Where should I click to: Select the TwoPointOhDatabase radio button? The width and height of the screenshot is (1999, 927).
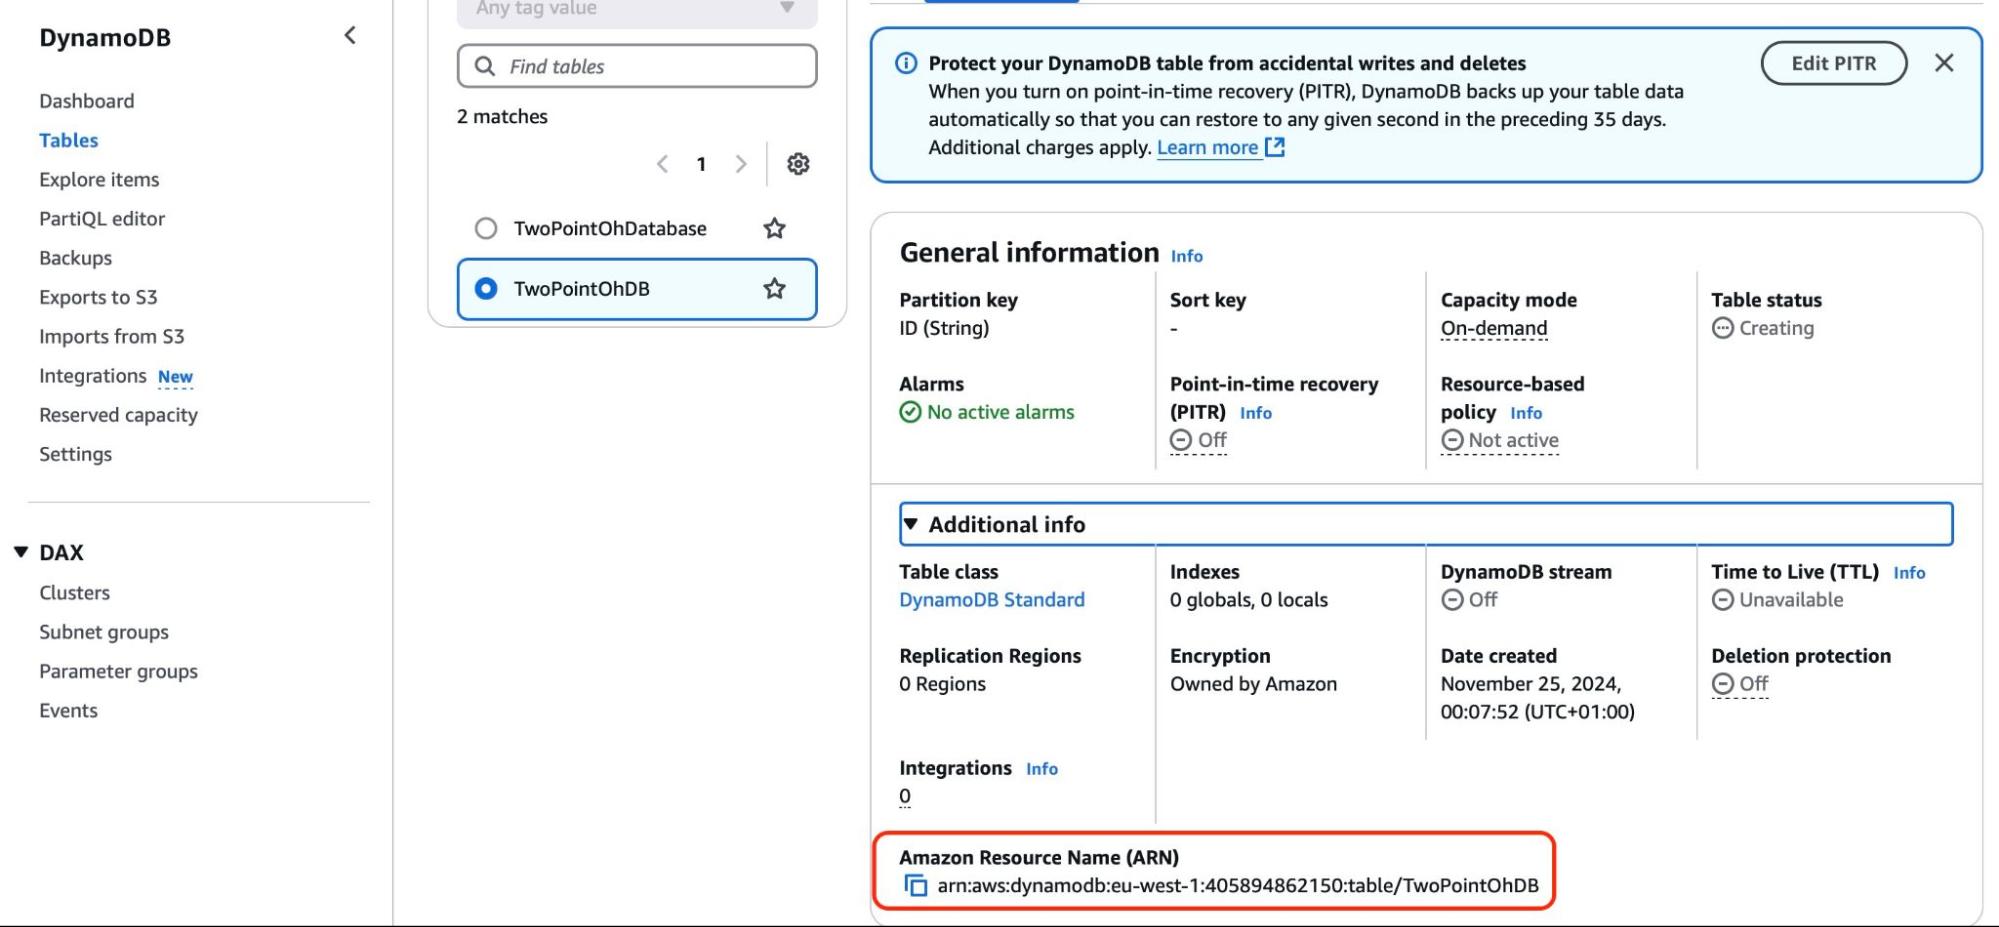tap(486, 228)
